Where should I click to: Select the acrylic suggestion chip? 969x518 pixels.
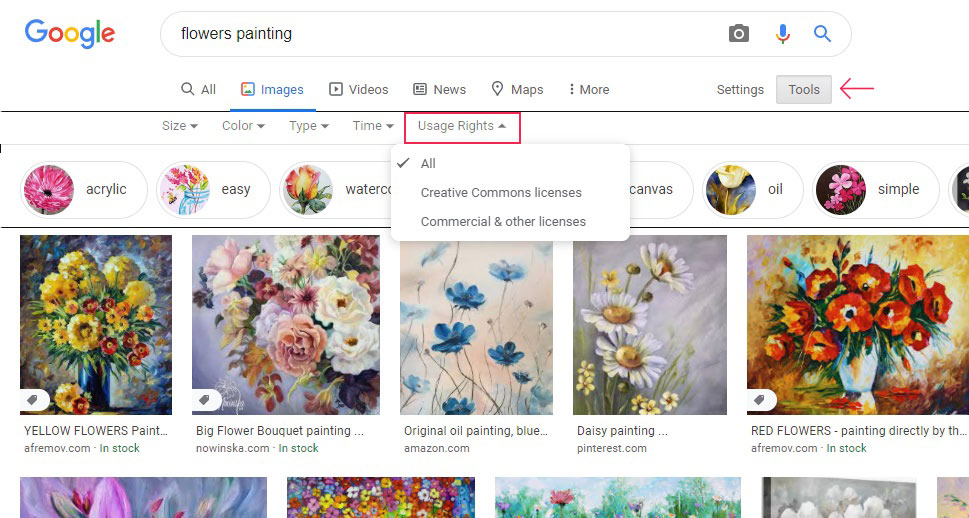(x=84, y=190)
